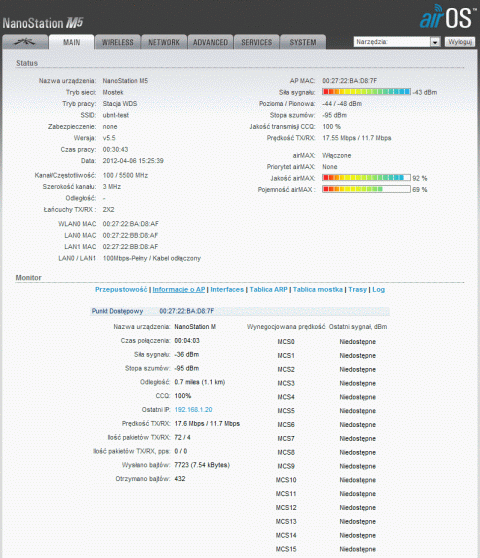Image resolution: width=480 pixels, height=558 pixels.
Task: Show the Interfaces monitor view
Action: [227, 290]
